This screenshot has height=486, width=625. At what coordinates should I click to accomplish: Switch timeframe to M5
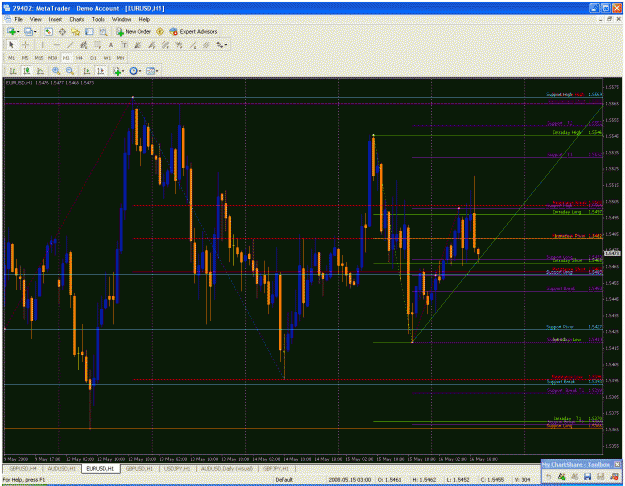(x=25, y=58)
